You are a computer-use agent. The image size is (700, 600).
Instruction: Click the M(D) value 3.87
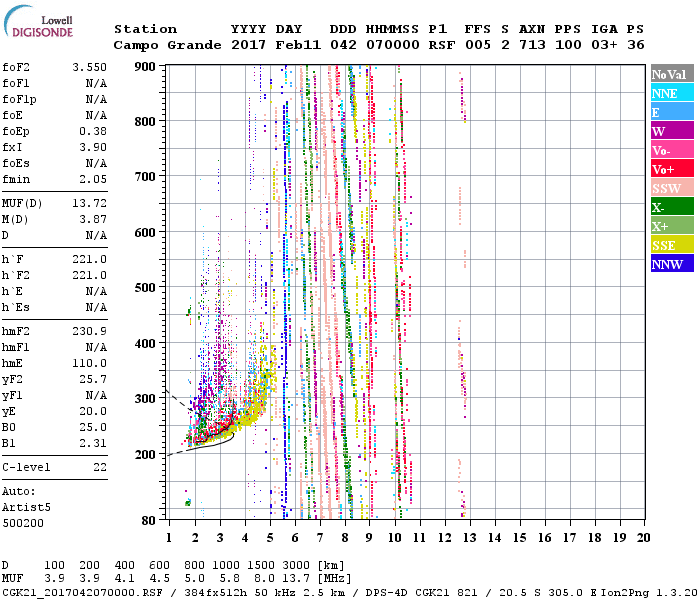click(93, 220)
